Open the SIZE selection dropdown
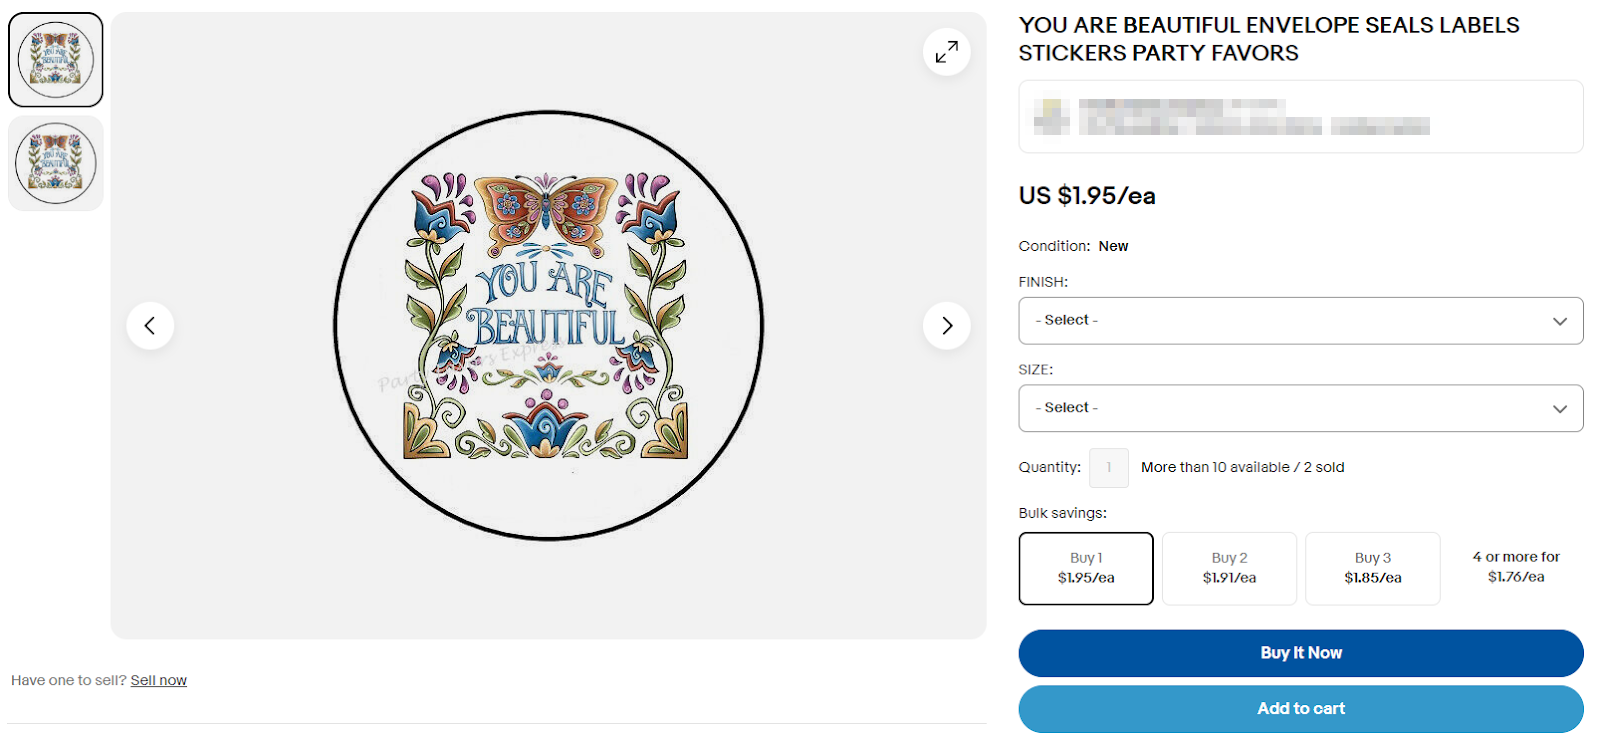This screenshot has height=736, width=1600. (1300, 408)
